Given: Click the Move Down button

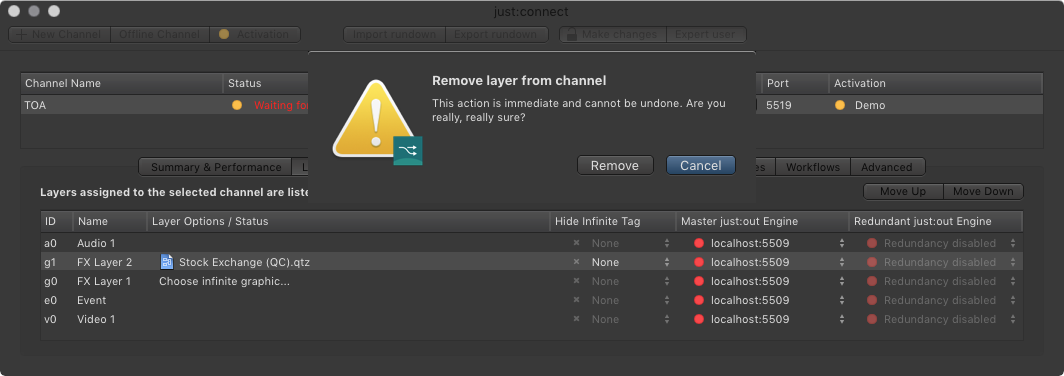Looking at the screenshot, I should pos(983,191).
